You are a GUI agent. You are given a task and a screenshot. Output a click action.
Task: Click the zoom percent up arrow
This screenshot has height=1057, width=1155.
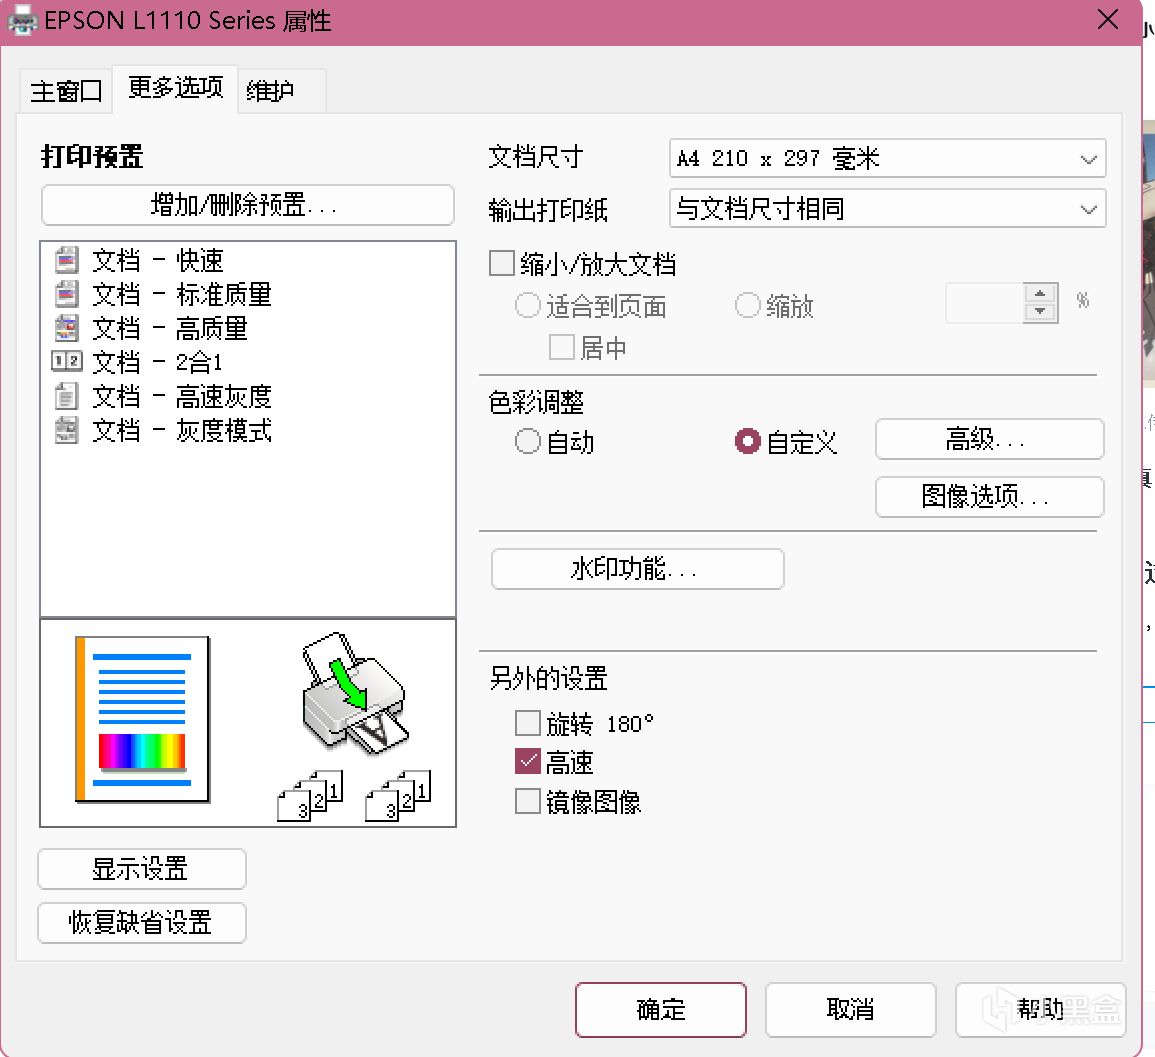pyautogui.click(x=1040, y=293)
